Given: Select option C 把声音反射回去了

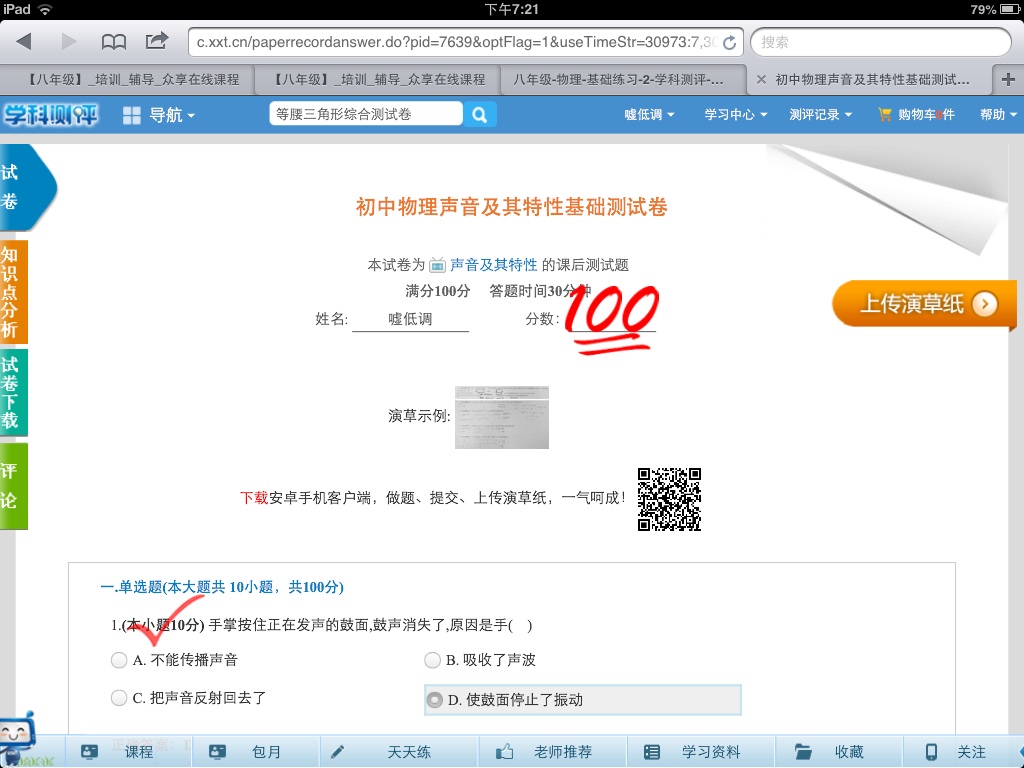Looking at the screenshot, I should (x=119, y=698).
